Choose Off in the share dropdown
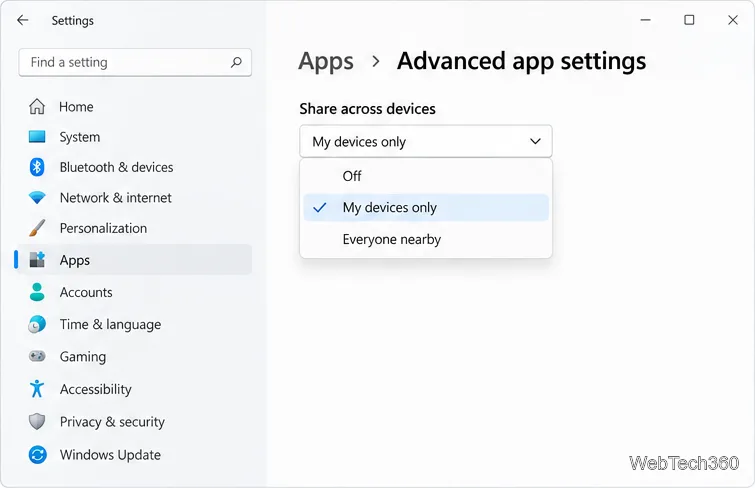Viewport: 755px width, 488px height. 426,176
